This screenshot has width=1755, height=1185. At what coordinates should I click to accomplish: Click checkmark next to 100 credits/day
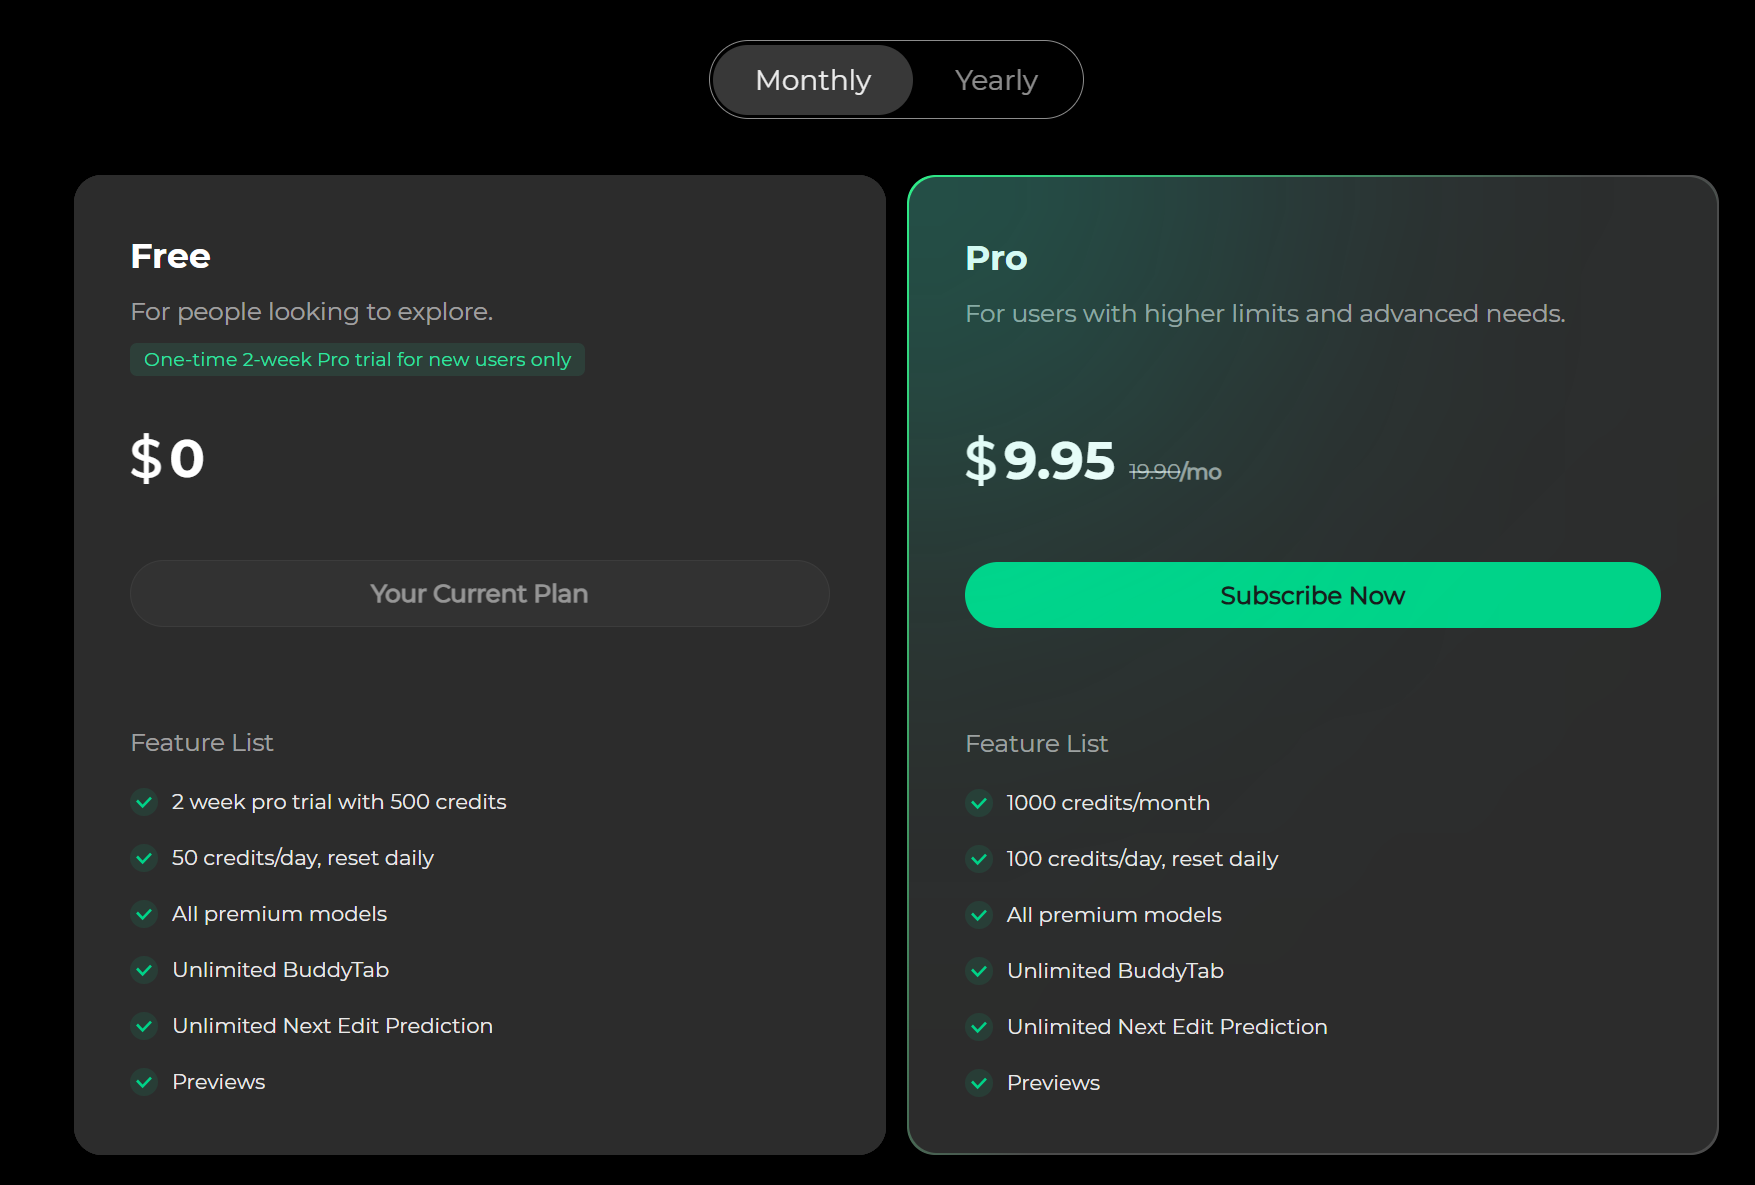coord(979,859)
